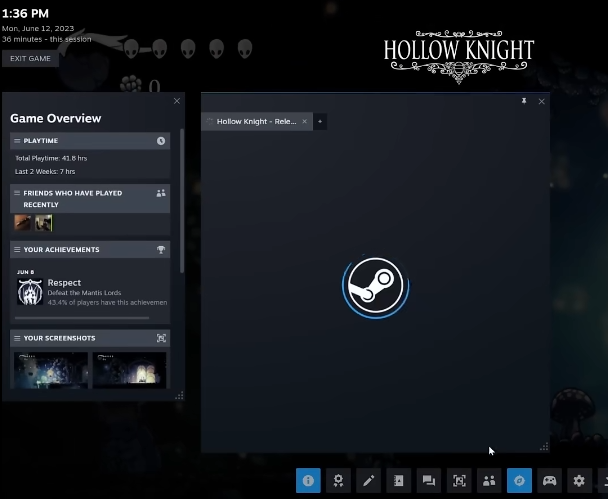Image resolution: width=608 pixels, height=499 pixels.
Task: Open the Guides book icon in toolbar
Action: point(399,480)
